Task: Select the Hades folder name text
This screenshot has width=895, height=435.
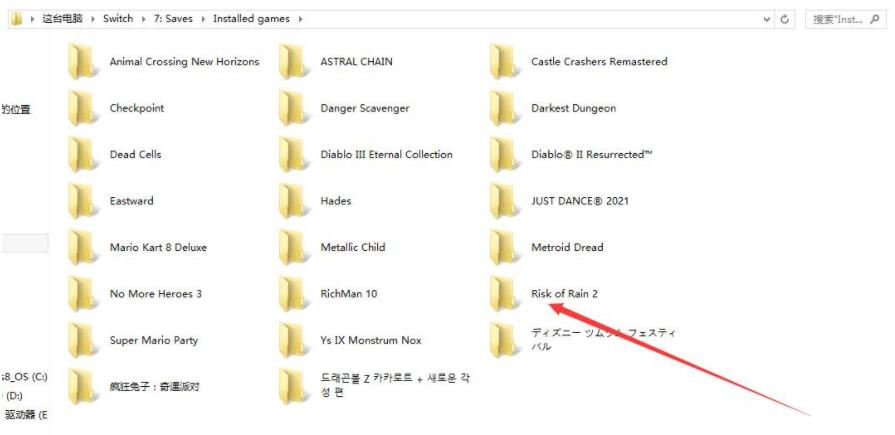Action: [x=336, y=201]
